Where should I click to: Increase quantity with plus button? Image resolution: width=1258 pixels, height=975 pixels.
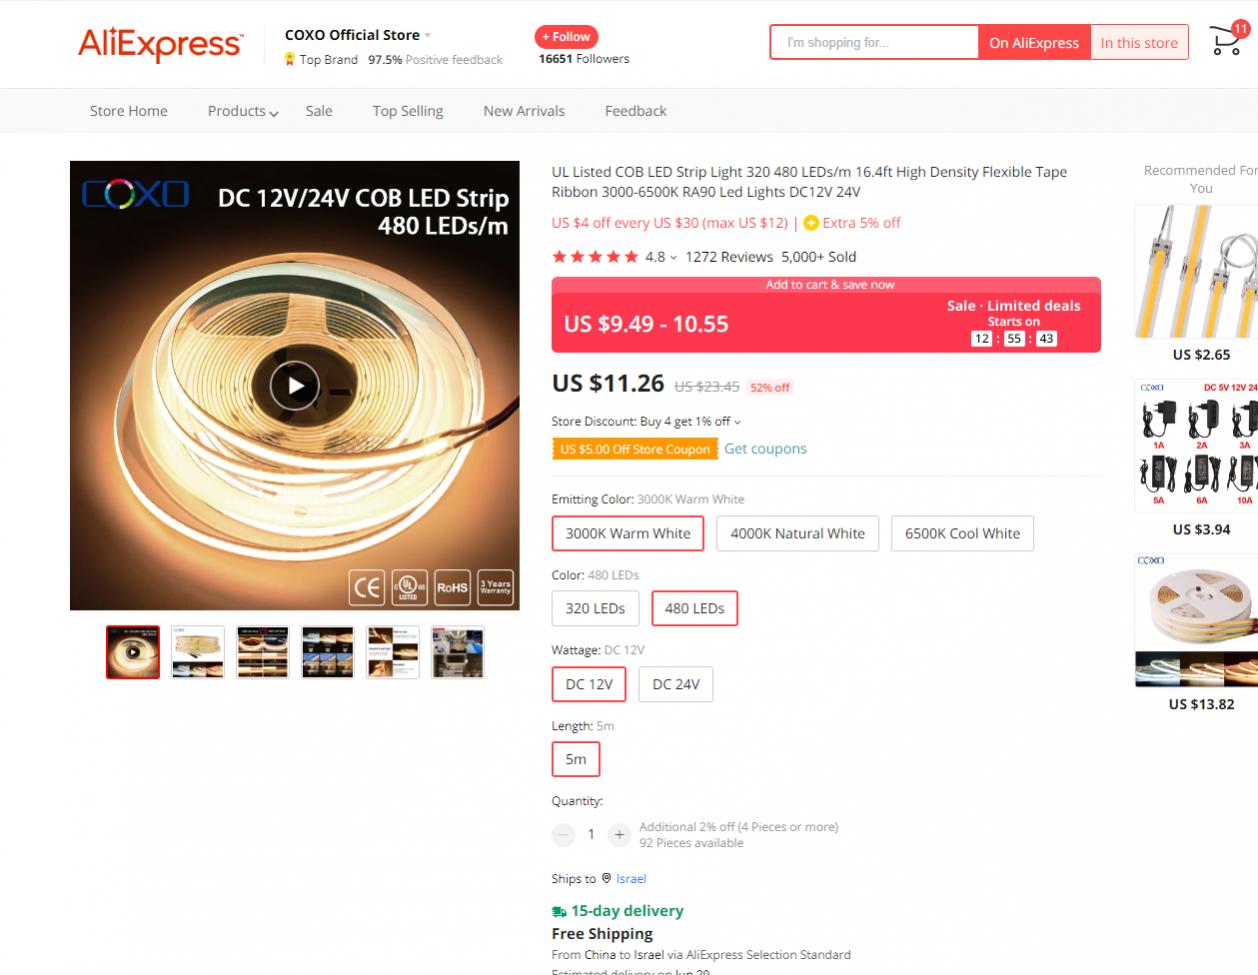coord(619,834)
